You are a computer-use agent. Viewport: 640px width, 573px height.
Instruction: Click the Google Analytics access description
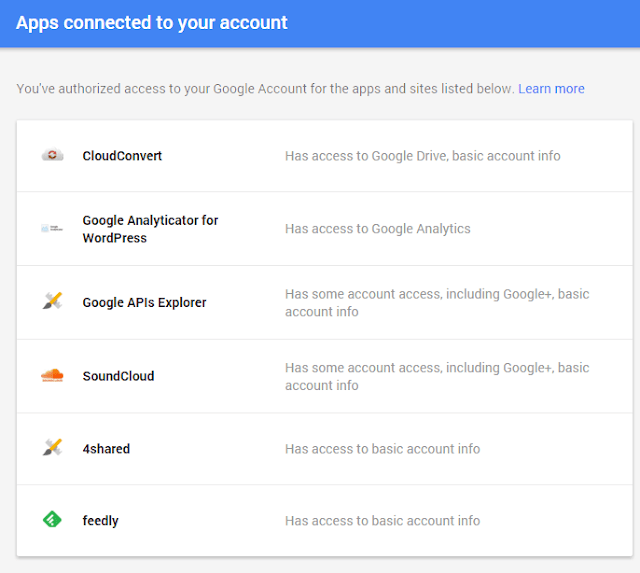click(x=377, y=229)
